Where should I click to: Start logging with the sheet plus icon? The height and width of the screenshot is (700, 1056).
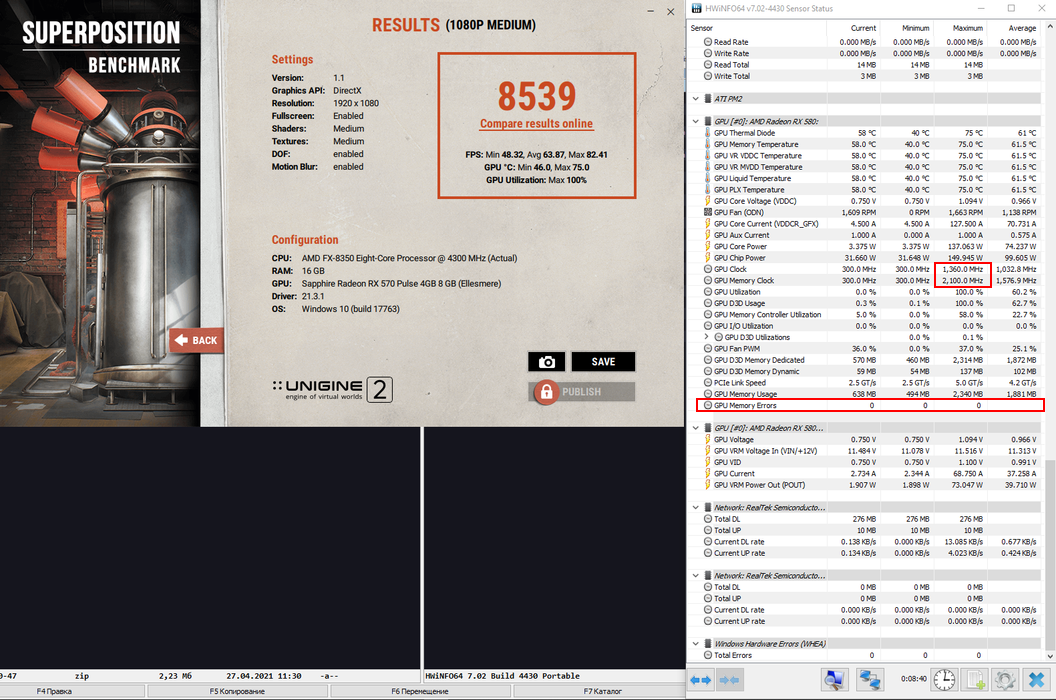click(x=976, y=680)
